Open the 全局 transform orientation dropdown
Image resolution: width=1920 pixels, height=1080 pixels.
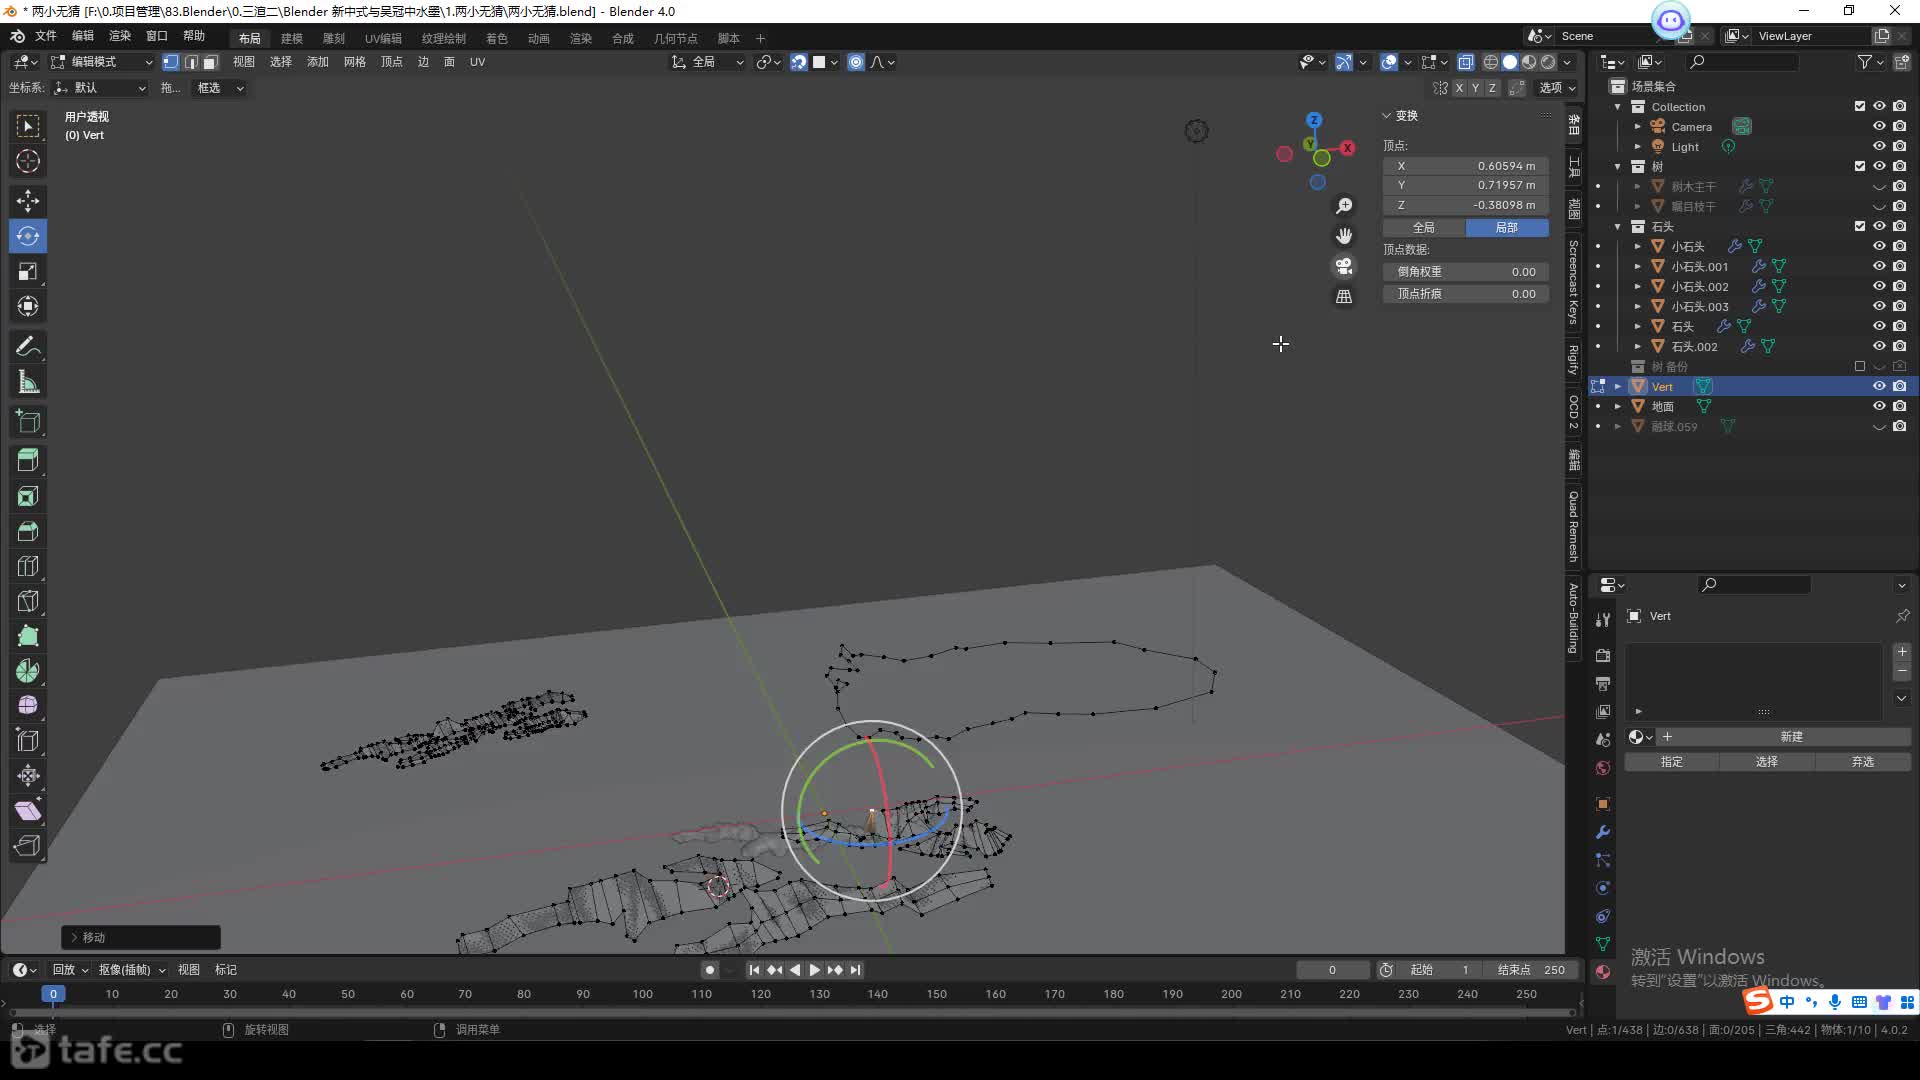point(708,62)
